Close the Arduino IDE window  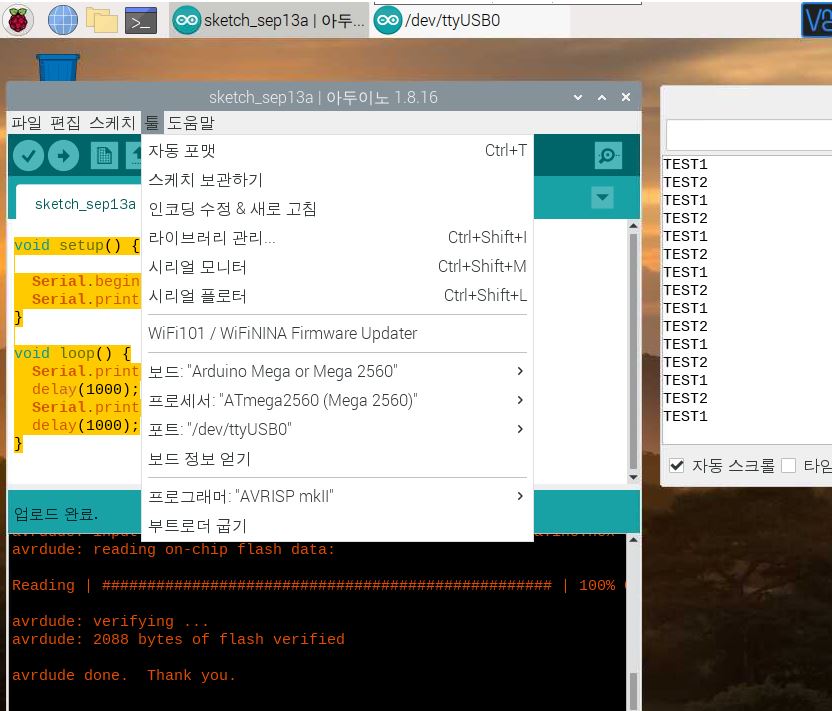click(626, 97)
